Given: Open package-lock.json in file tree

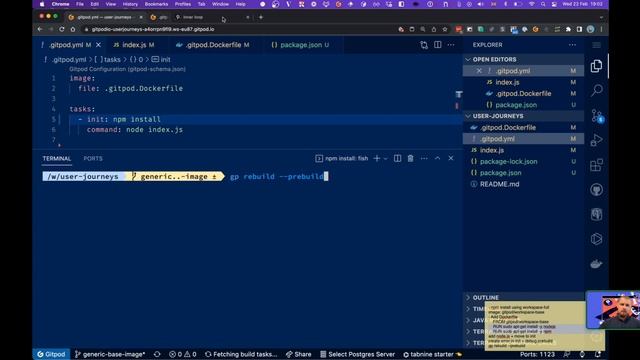Looking at the screenshot, I should coord(508,162).
